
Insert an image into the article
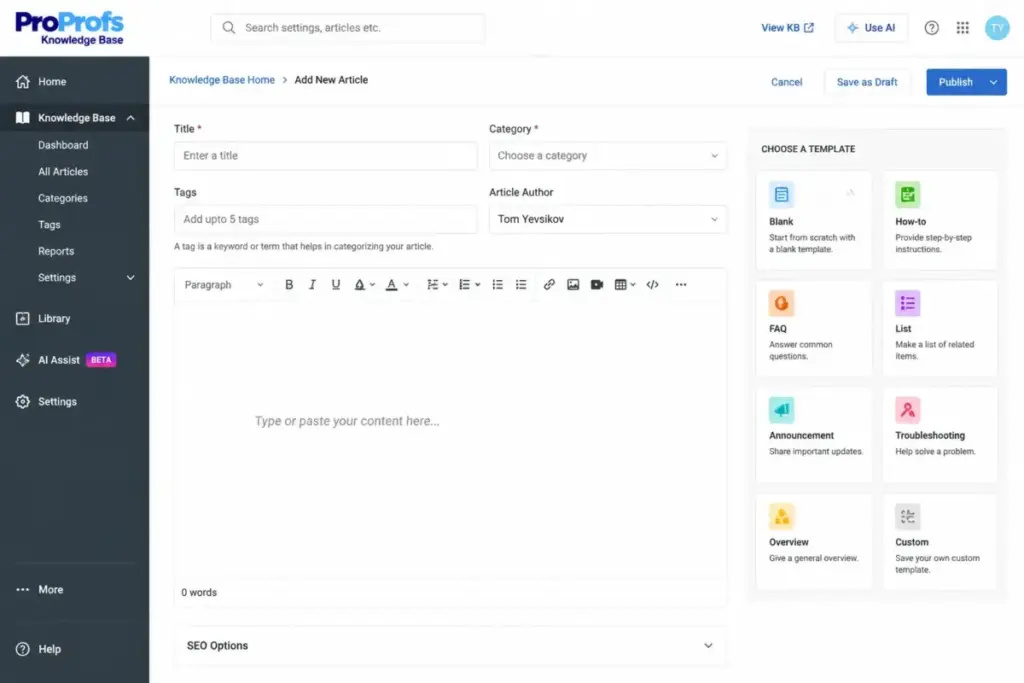573,285
